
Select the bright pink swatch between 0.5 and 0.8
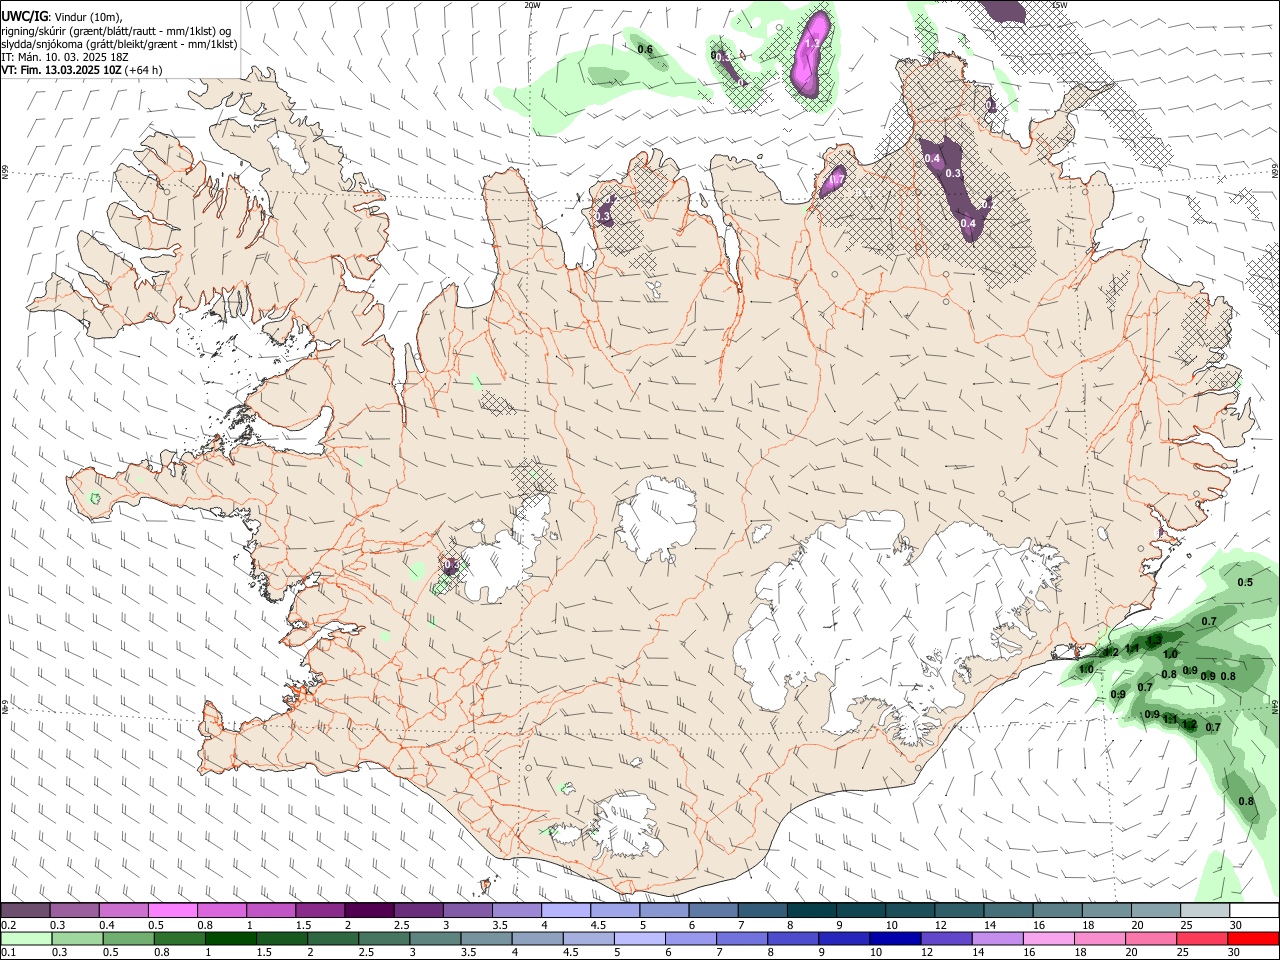coord(173,910)
